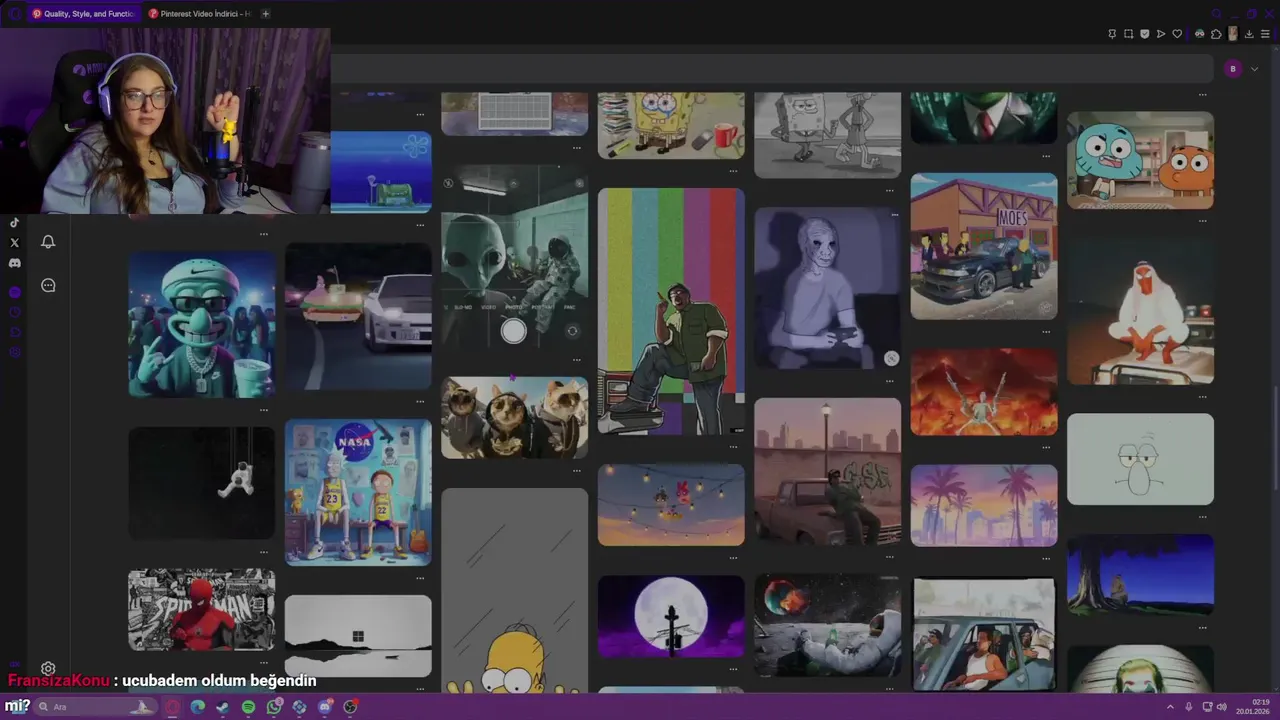
Task: Open the History clock icon in sidebar
Action: (14, 312)
